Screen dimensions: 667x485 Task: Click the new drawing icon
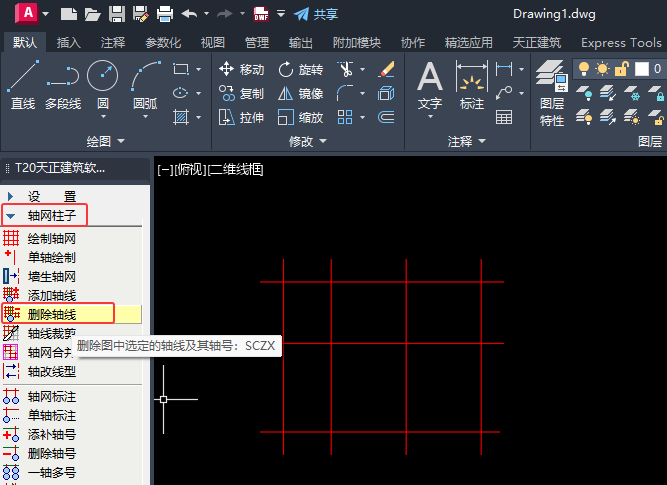(x=68, y=14)
